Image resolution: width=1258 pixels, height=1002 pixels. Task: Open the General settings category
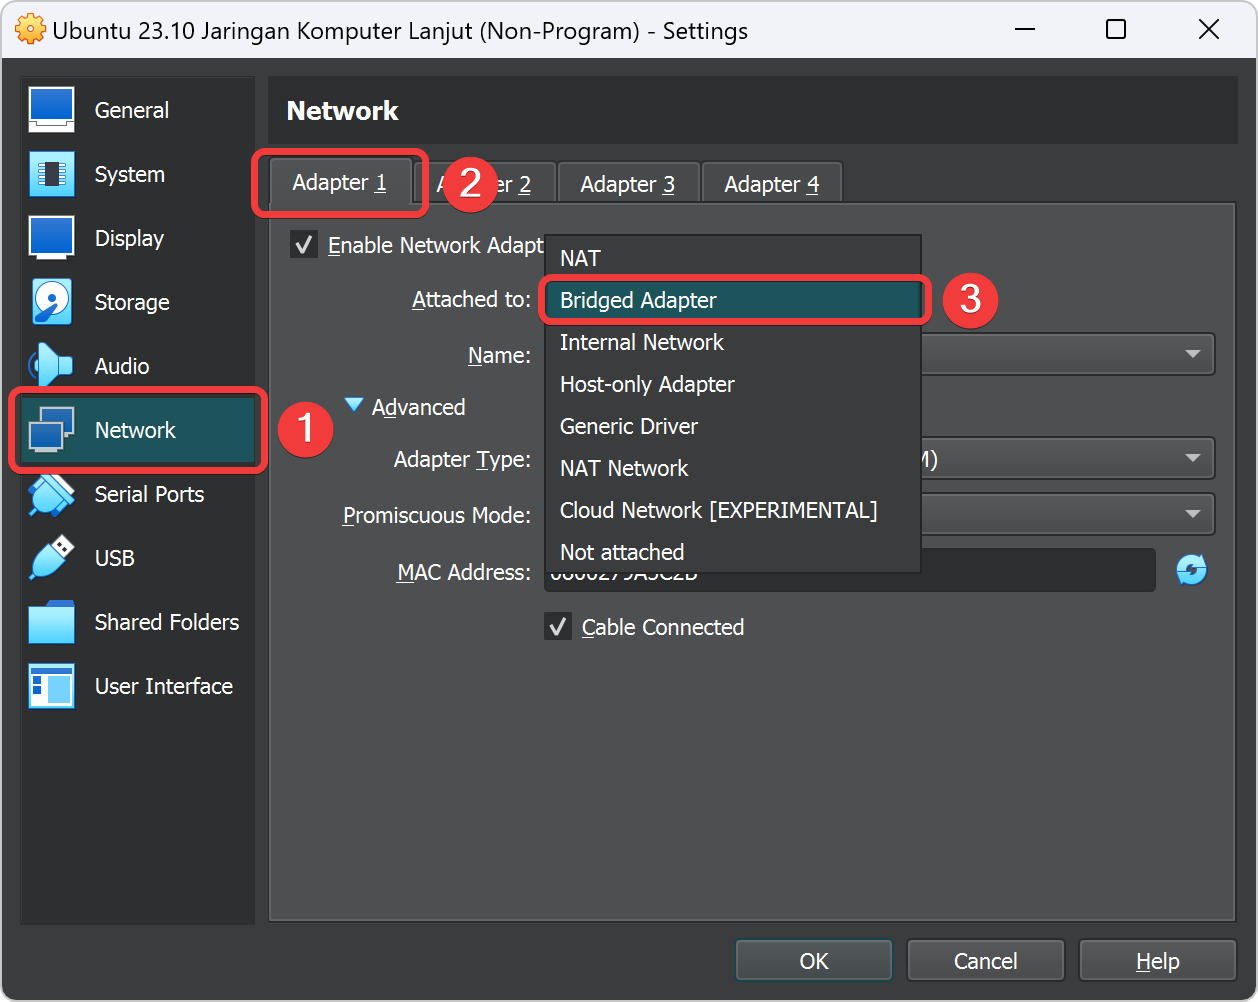pos(139,110)
